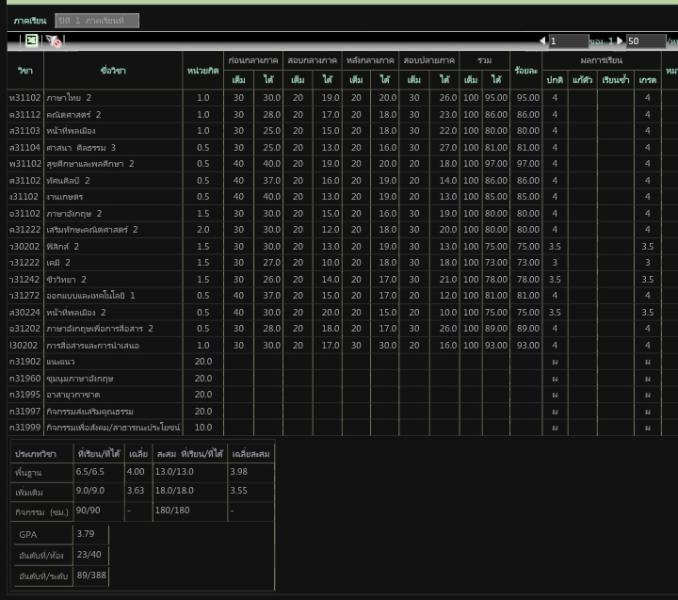Image resolution: width=678 pixels, height=600 pixels.
Task: Click the หลังกลางภาค group header
Action: (x=370, y=61)
